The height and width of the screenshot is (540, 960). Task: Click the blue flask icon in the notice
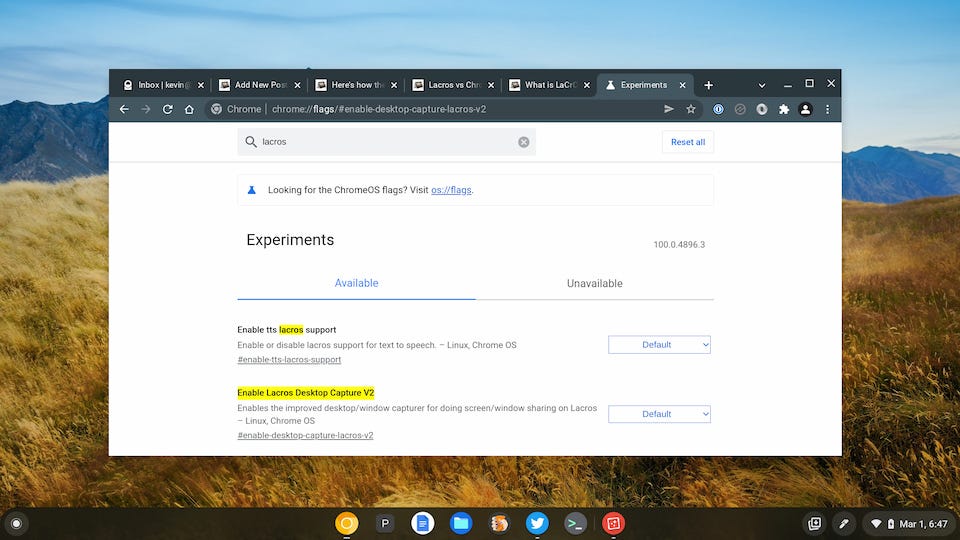(251, 190)
